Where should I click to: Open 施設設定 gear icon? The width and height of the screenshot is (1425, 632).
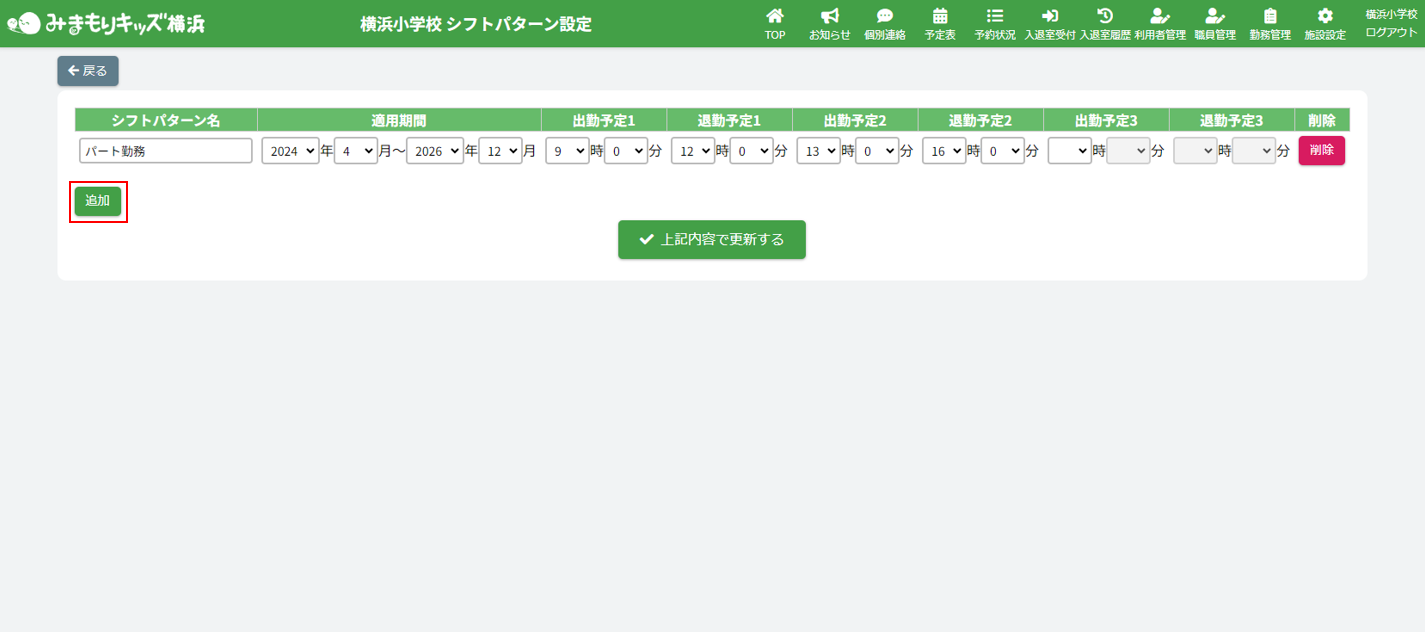pyautogui.click(x=1325, y=17)
